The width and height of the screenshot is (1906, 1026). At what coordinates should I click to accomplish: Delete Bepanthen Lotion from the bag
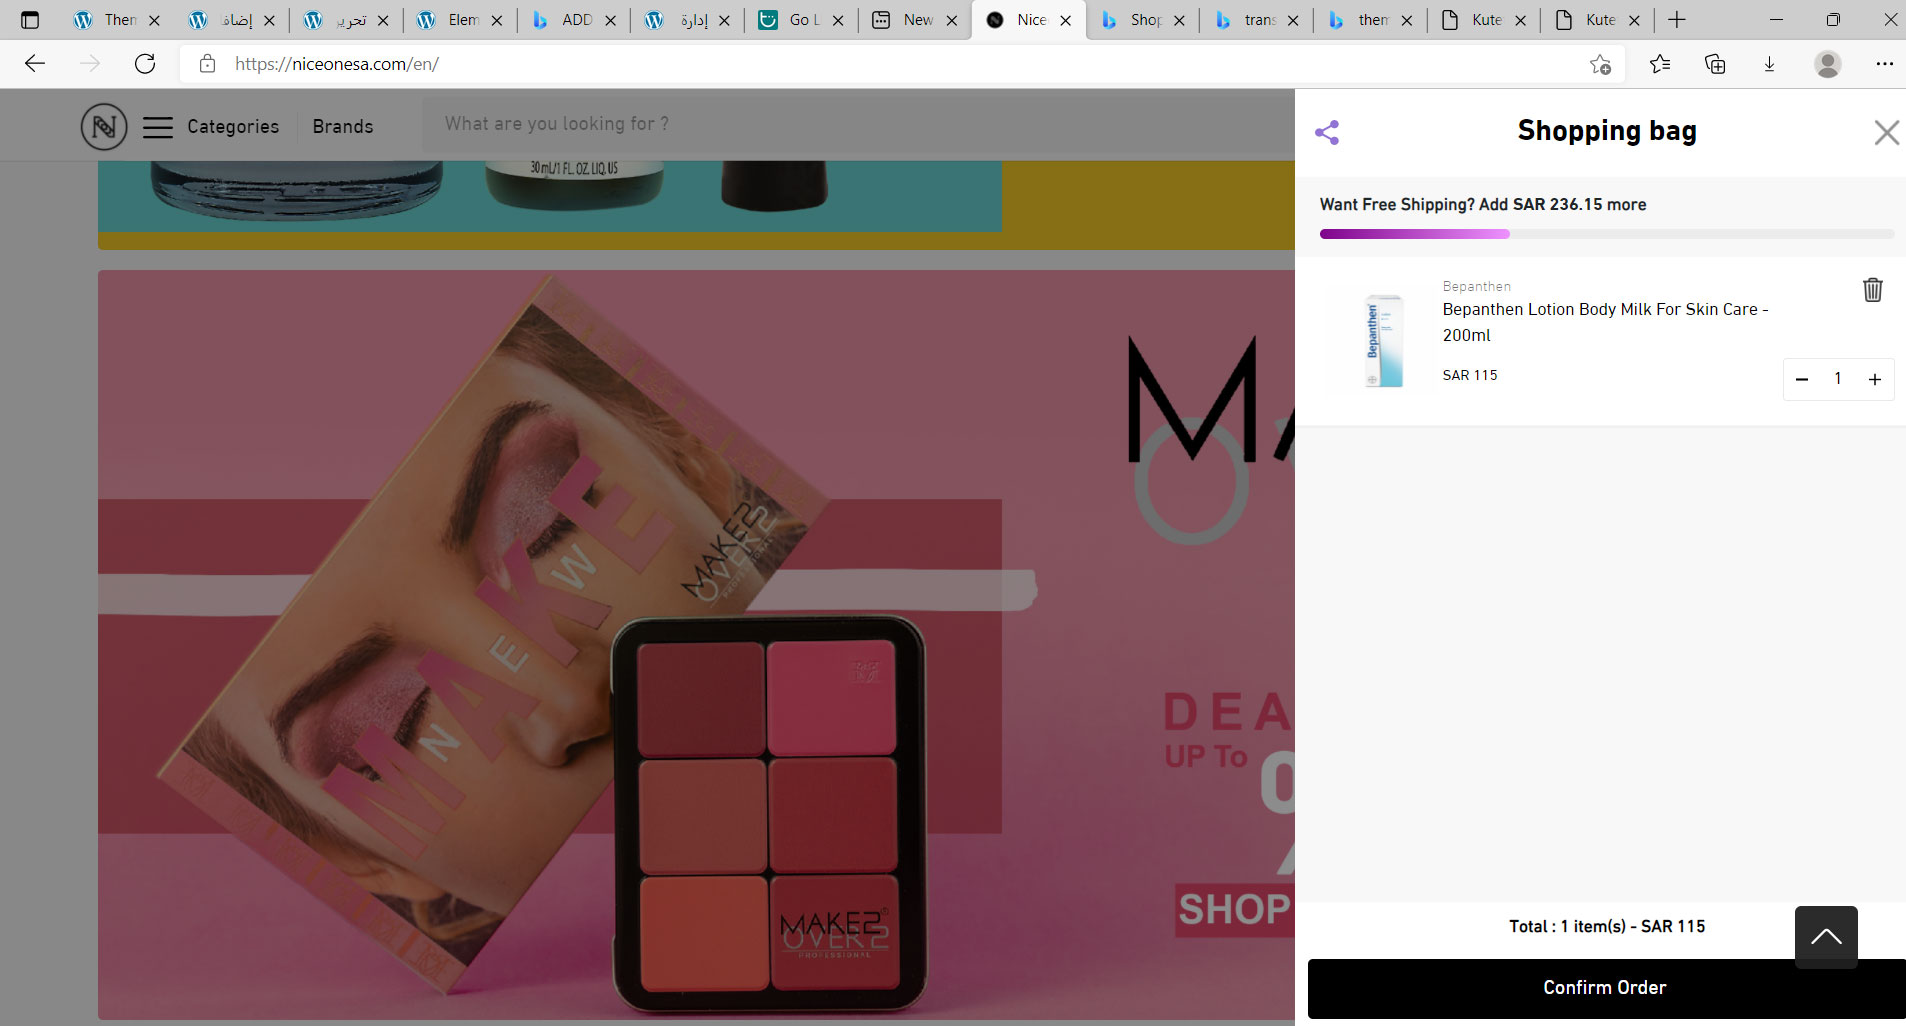pyautogui.click(x=1872, y=289)
